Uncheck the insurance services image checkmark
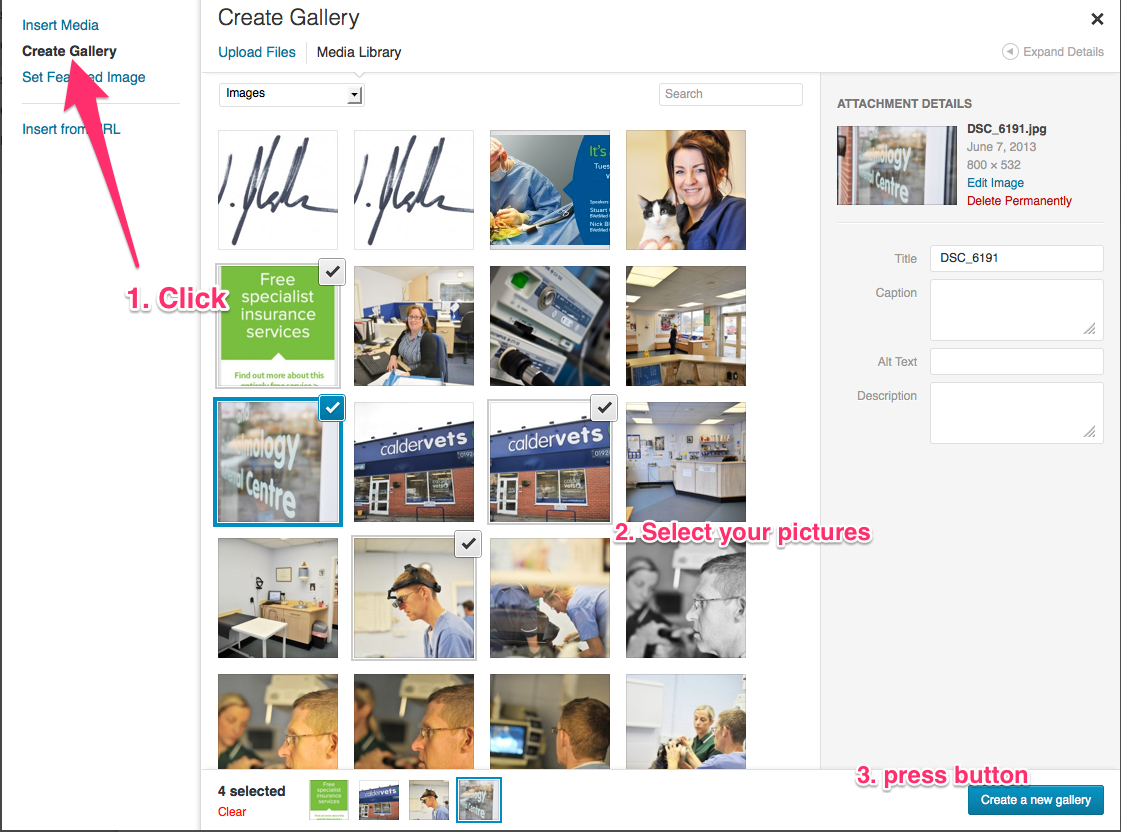This screenshot has width=1121, height=832. 332,272
